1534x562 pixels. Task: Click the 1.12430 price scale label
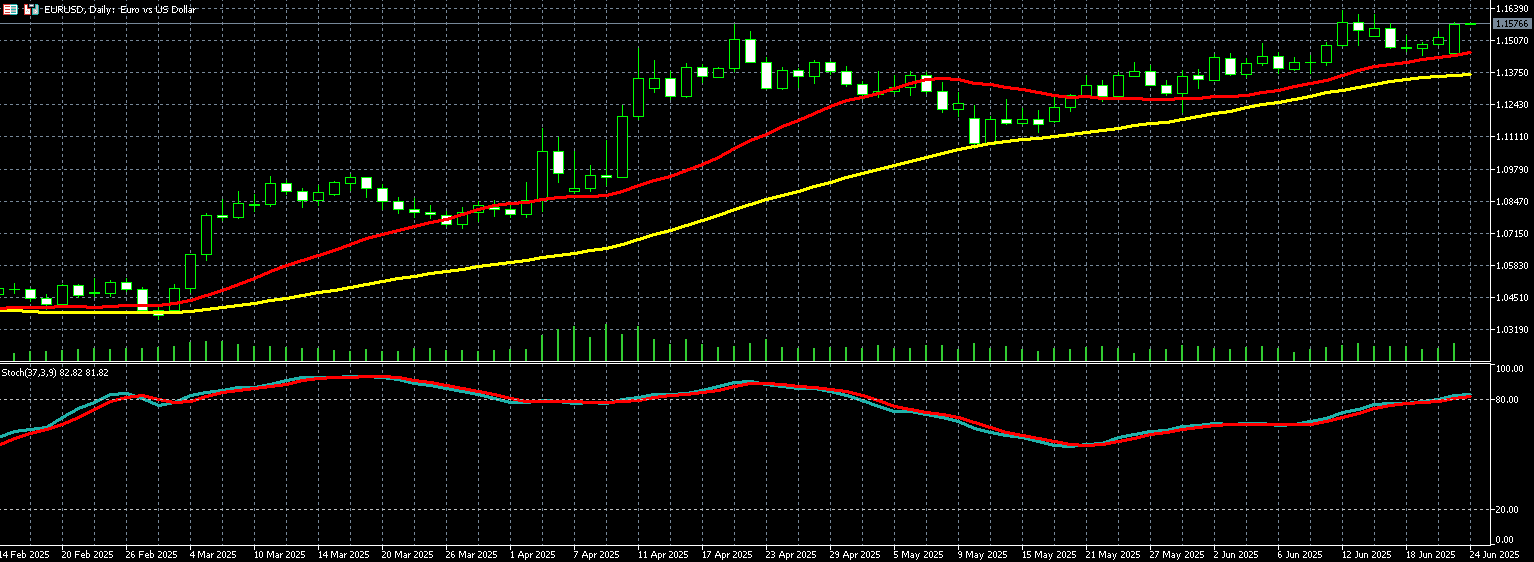tap(1511, 105)
